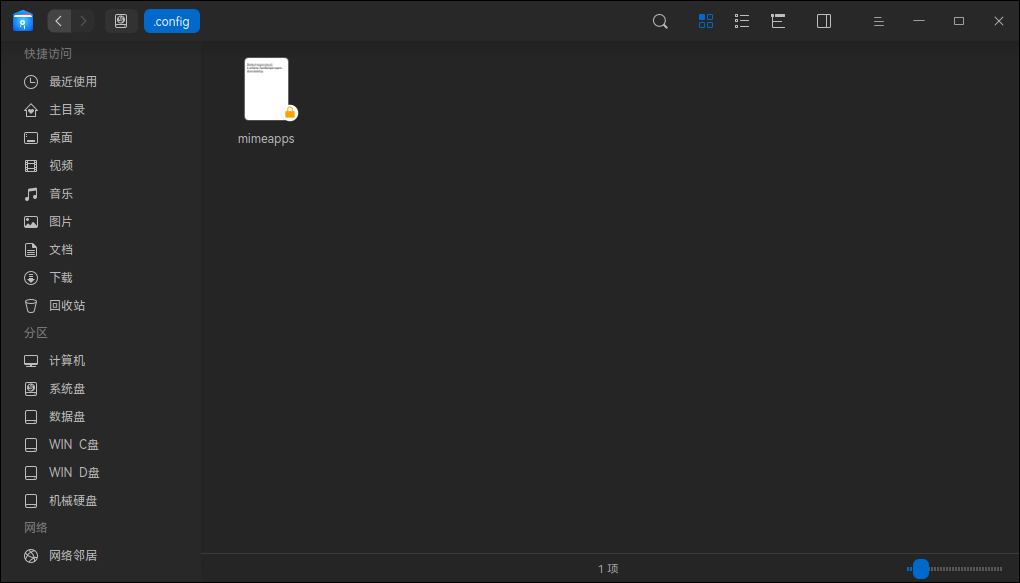Click the icon size zoom slider
This screenshot has width=1020, height=583.
point(954,569)
